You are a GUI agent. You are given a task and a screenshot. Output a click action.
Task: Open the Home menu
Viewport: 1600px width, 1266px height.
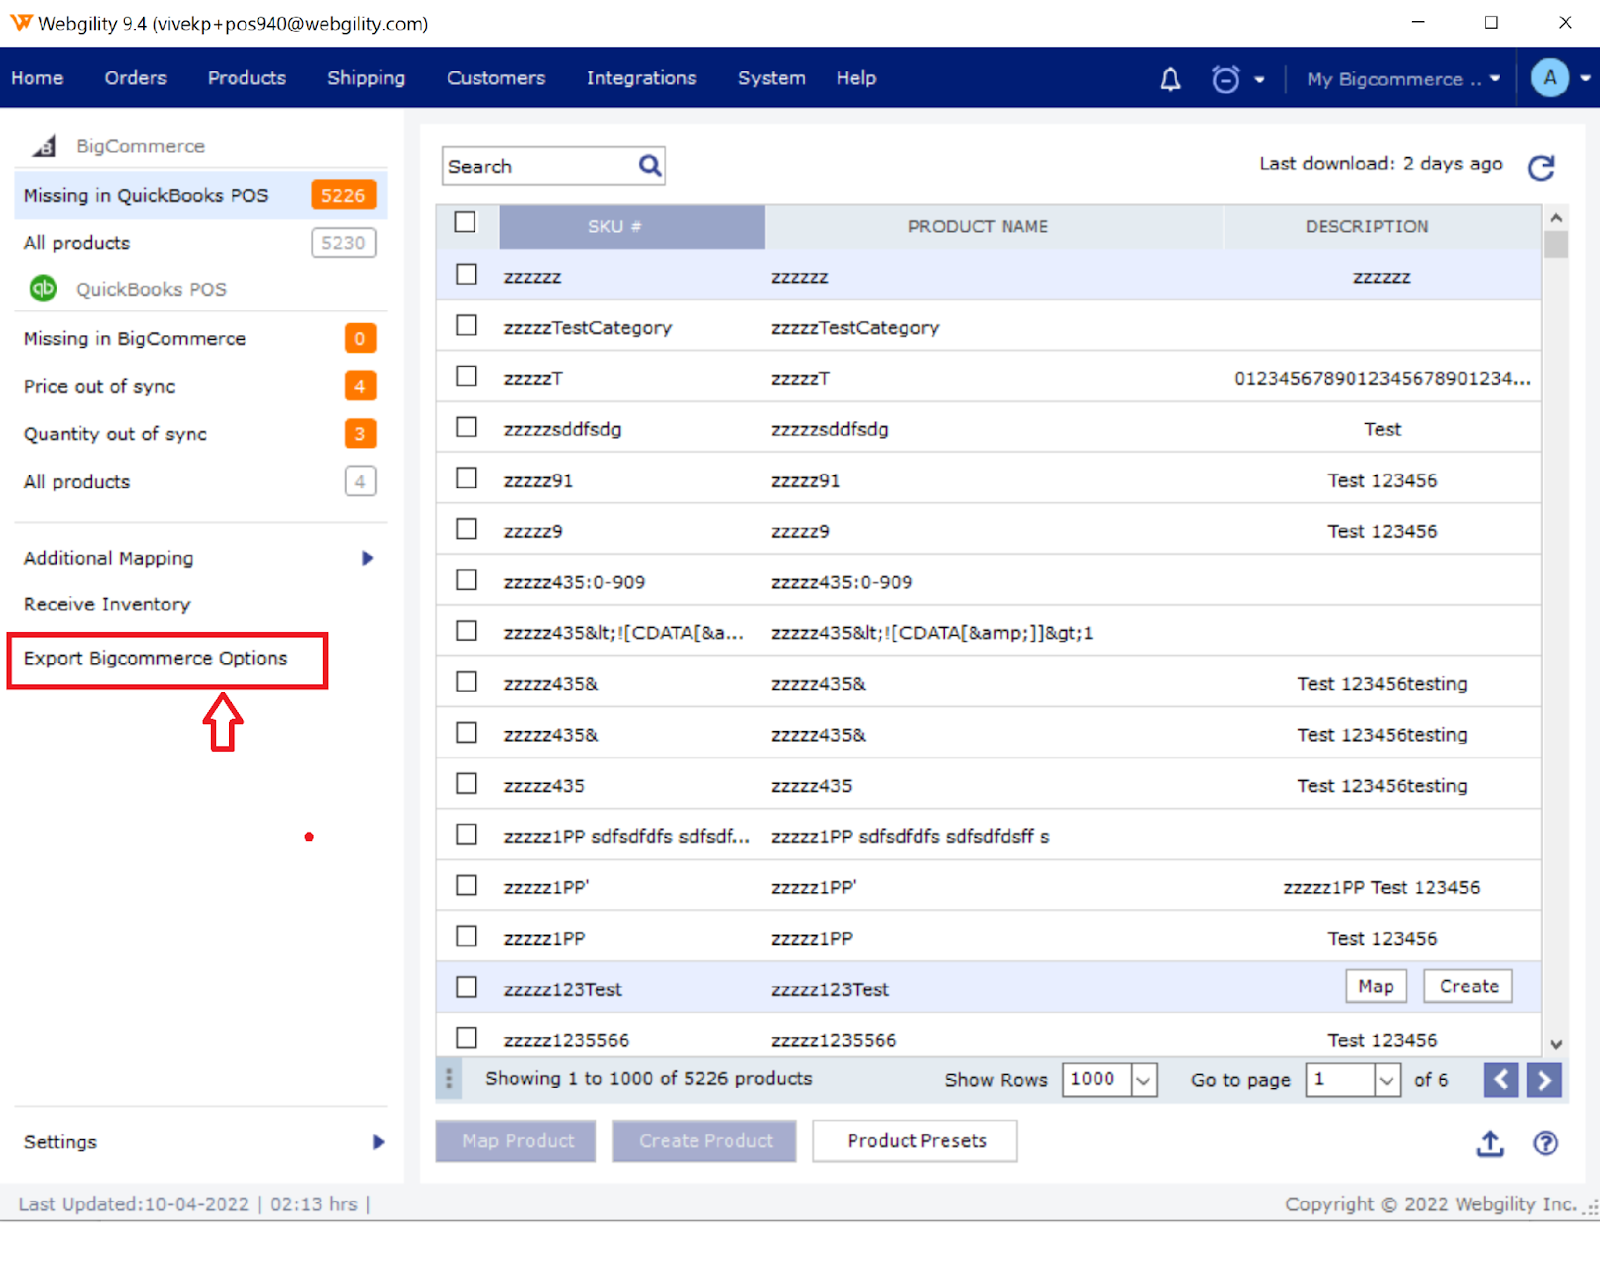coord(37,78)
